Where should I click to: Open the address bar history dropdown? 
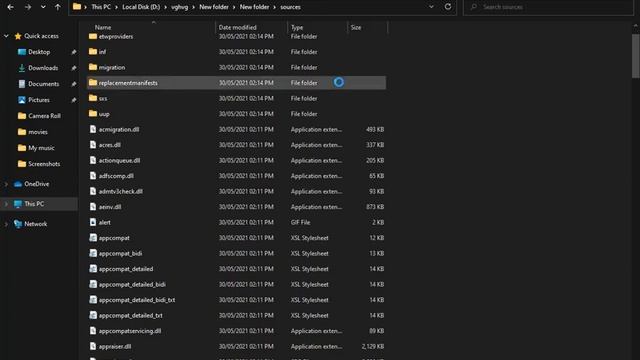(431, 7)
